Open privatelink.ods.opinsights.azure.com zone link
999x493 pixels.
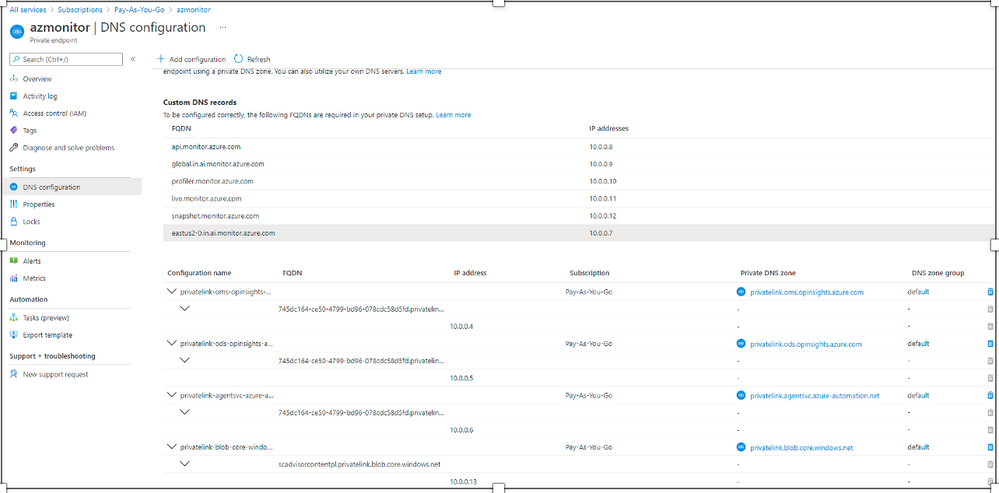click(805, 344)
